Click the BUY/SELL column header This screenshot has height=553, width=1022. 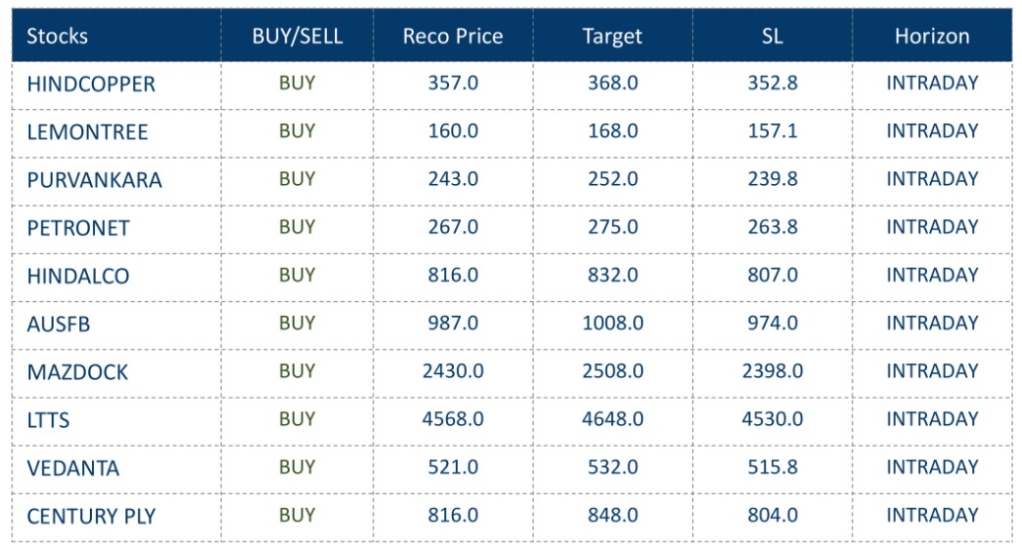(297, 36)
